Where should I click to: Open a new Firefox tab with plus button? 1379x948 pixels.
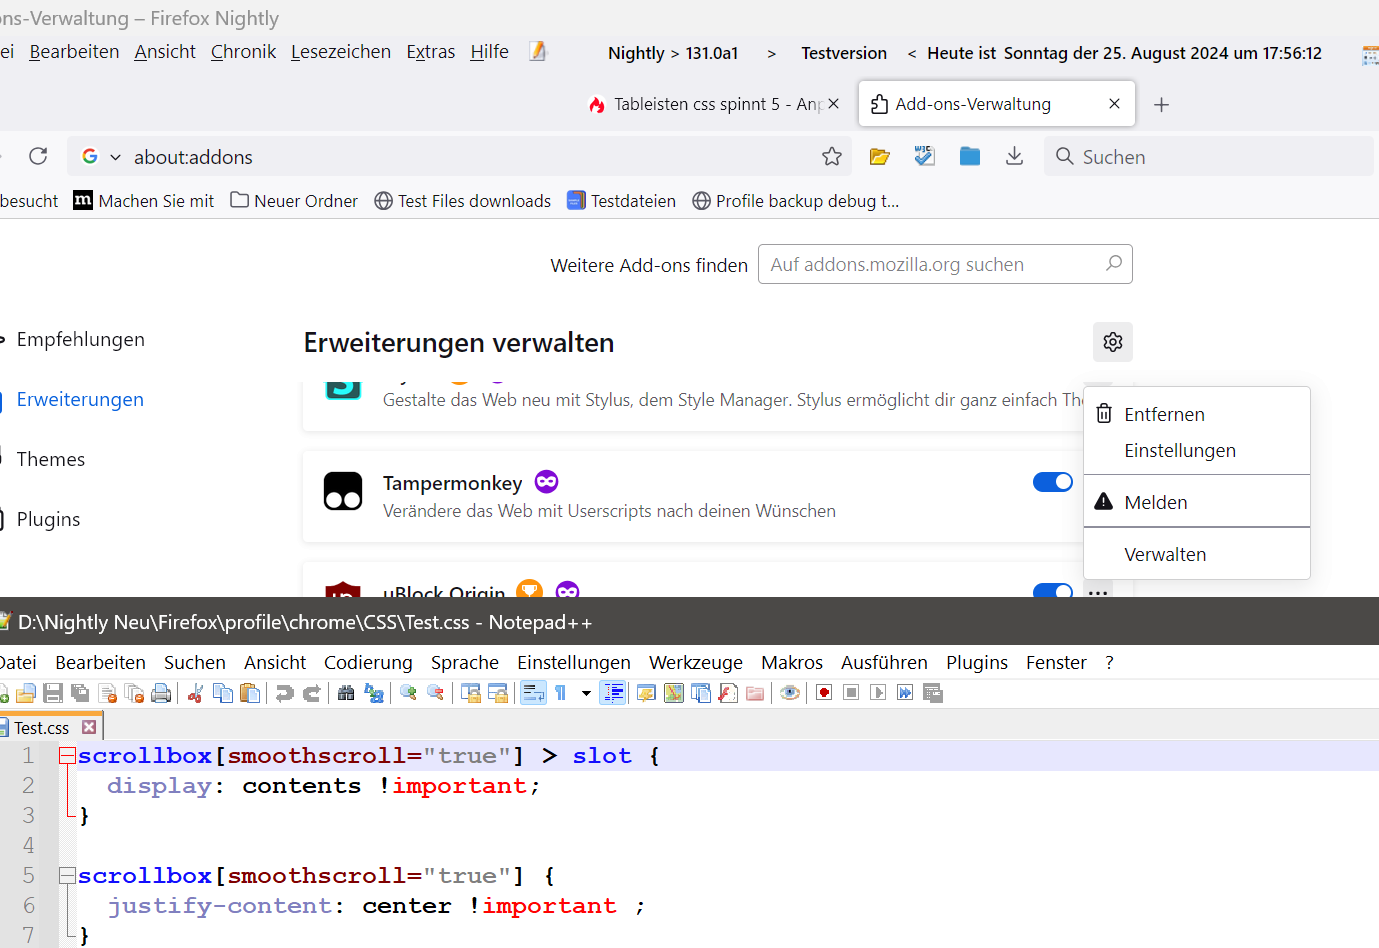pos(1161,104)
